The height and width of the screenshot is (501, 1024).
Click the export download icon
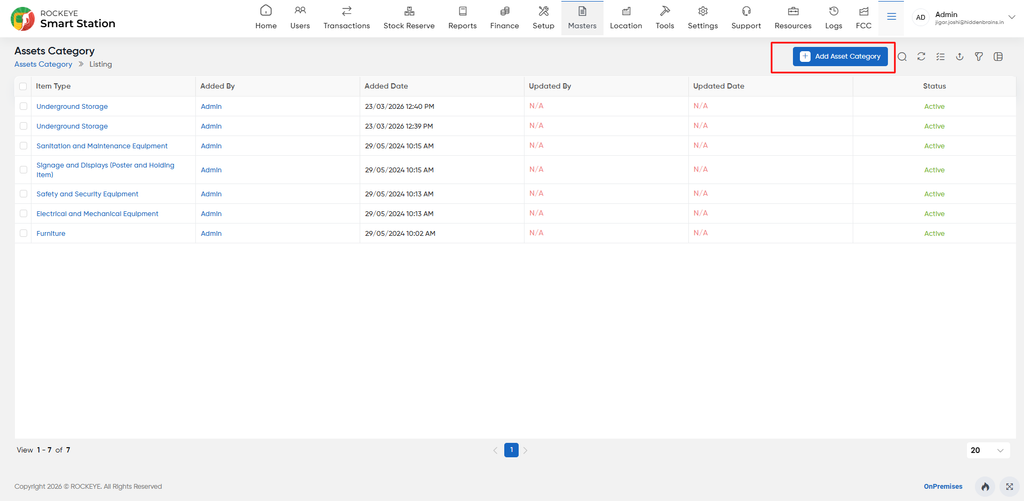[x=959, y=57]
